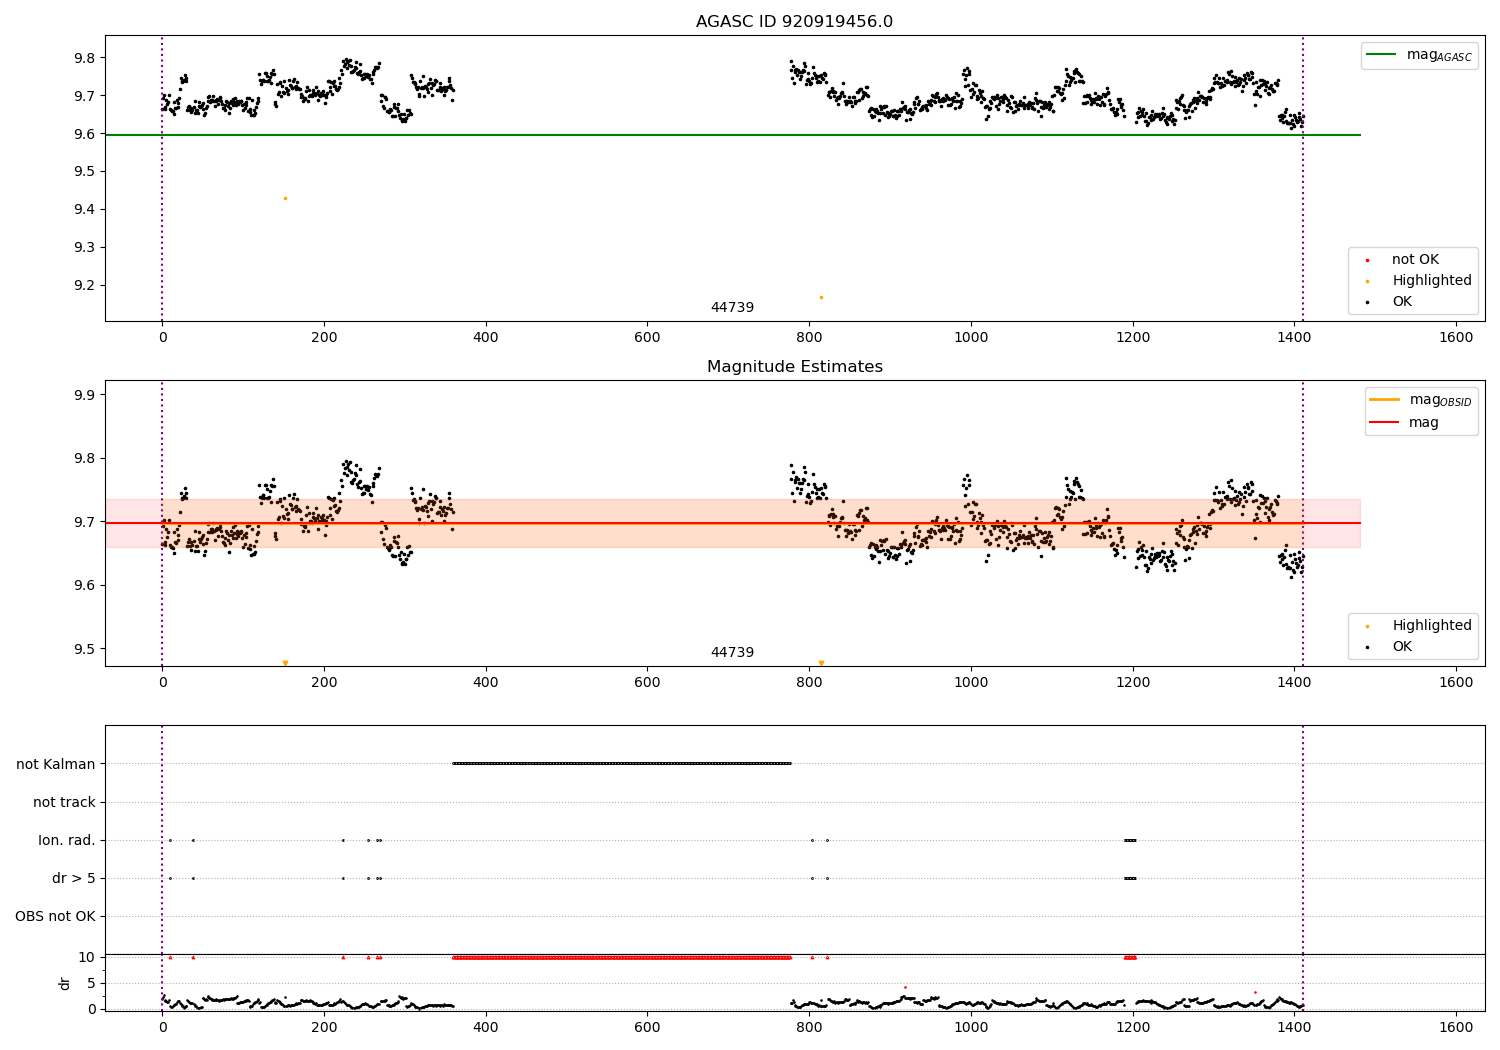Screen dimensions: 1500x1050
Task: Click the red dr=10 marker band between 360 and 775
Action: click(622, 957)
